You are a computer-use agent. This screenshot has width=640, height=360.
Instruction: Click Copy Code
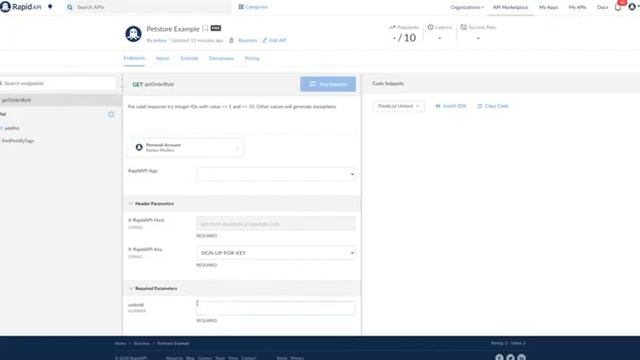point(493,106)
